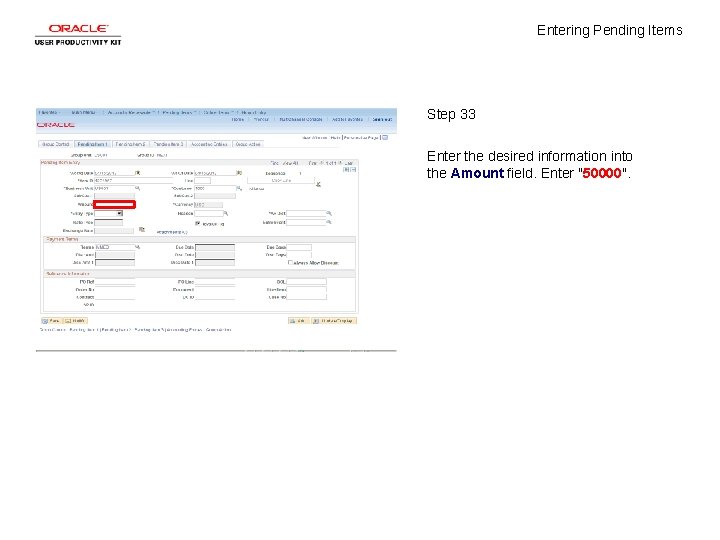Click the Notify button
Image resolution: width=720 pixels, height=540 pixels.
(75, 321)
